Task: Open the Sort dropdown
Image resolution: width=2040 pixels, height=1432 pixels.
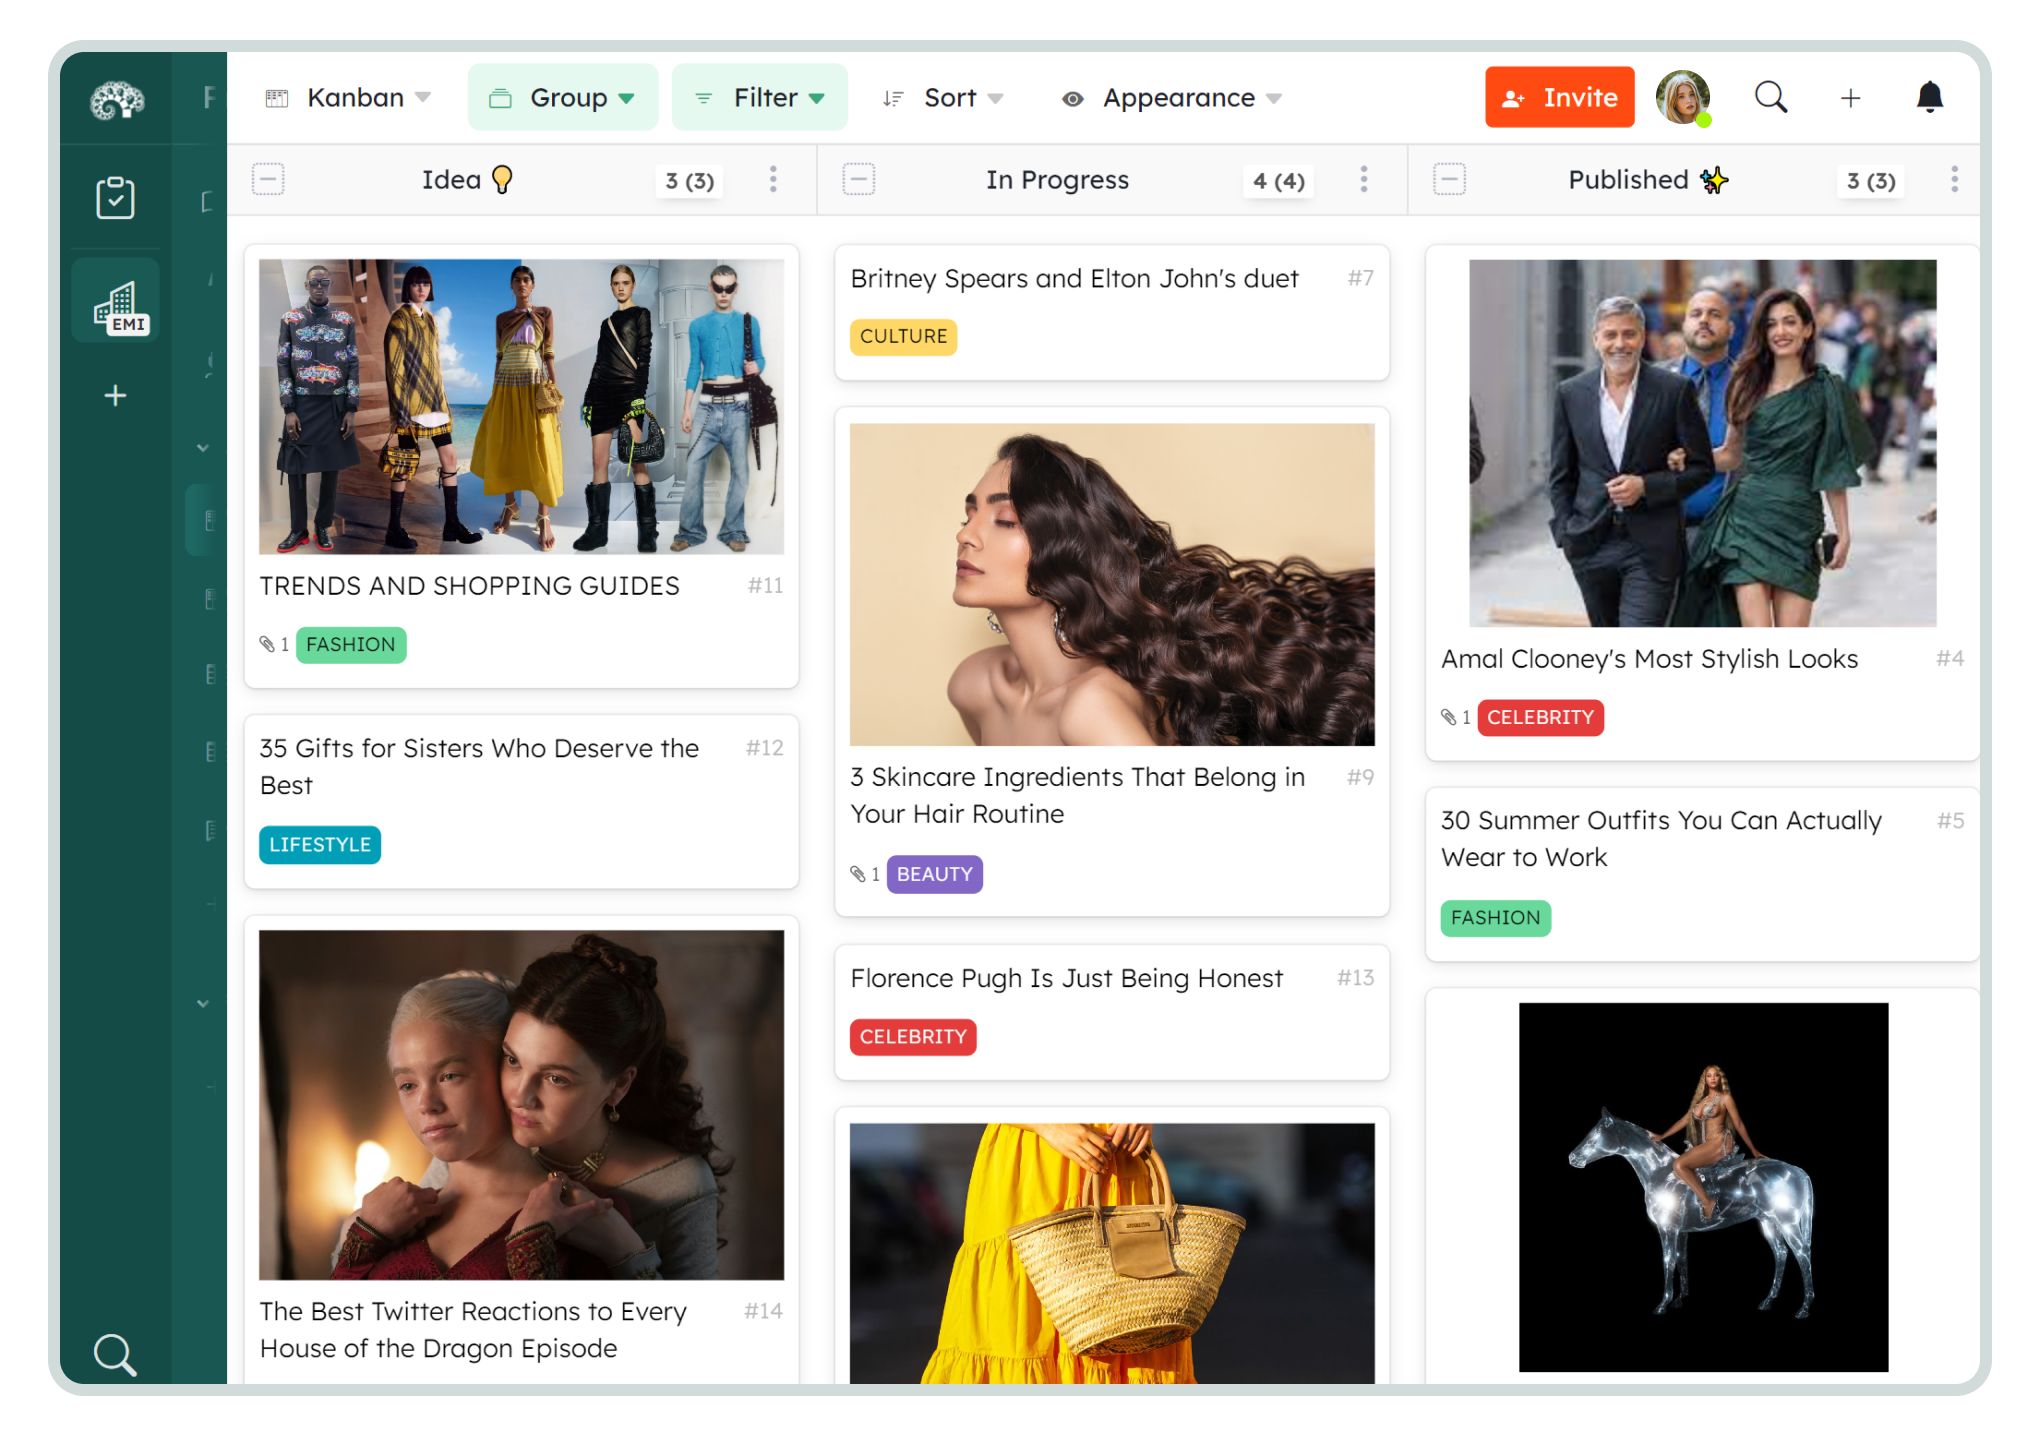Action: click(943, 98)
